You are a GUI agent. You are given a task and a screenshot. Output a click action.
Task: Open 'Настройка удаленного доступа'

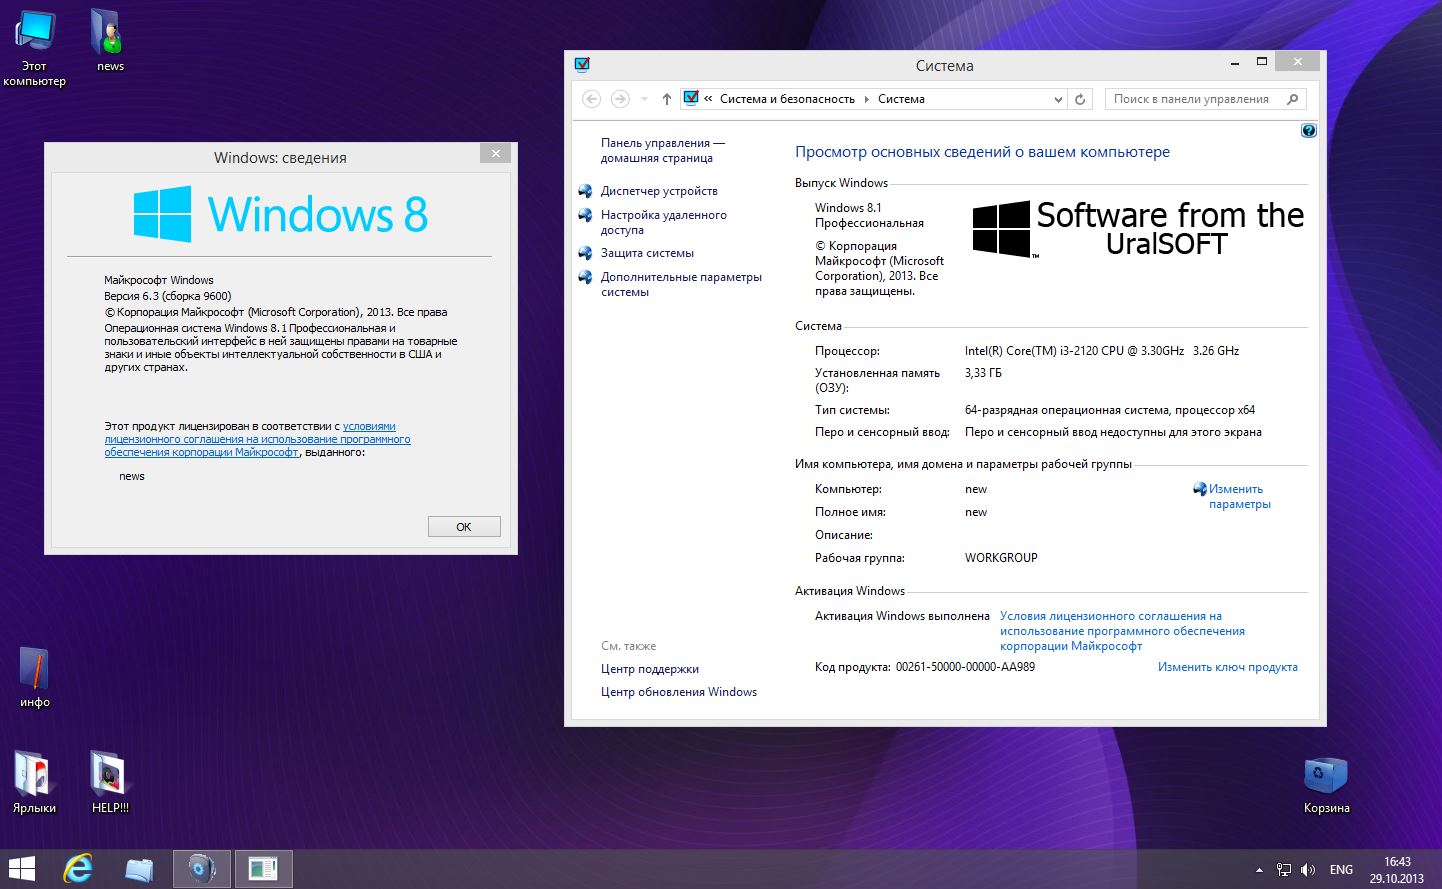pos(664,222)
